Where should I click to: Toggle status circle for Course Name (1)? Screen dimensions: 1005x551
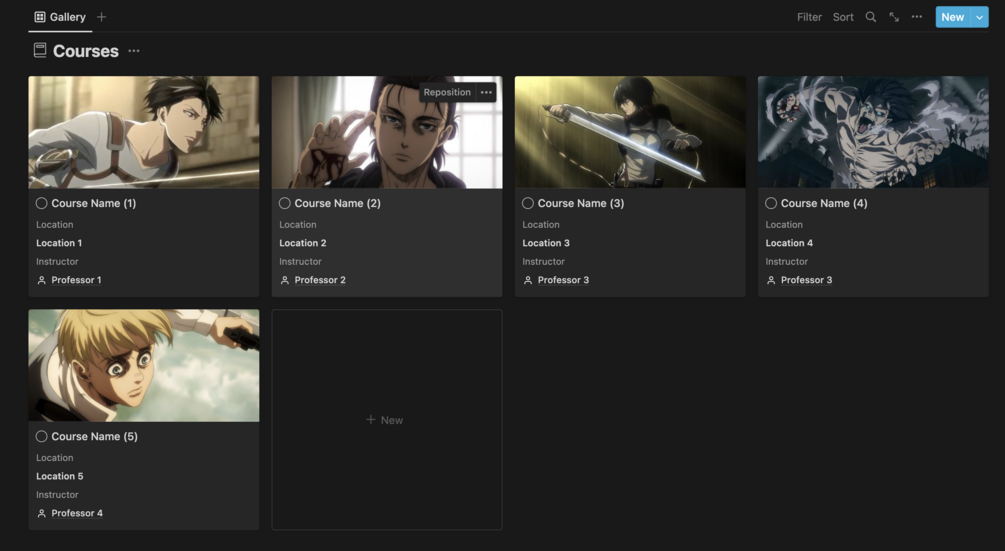point(42,203)
